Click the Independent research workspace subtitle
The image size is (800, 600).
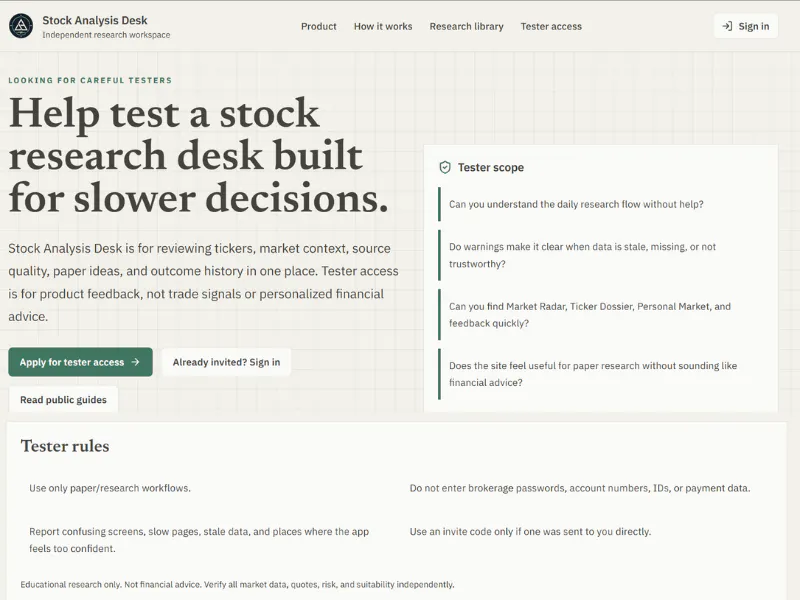(x=106, y=35)
